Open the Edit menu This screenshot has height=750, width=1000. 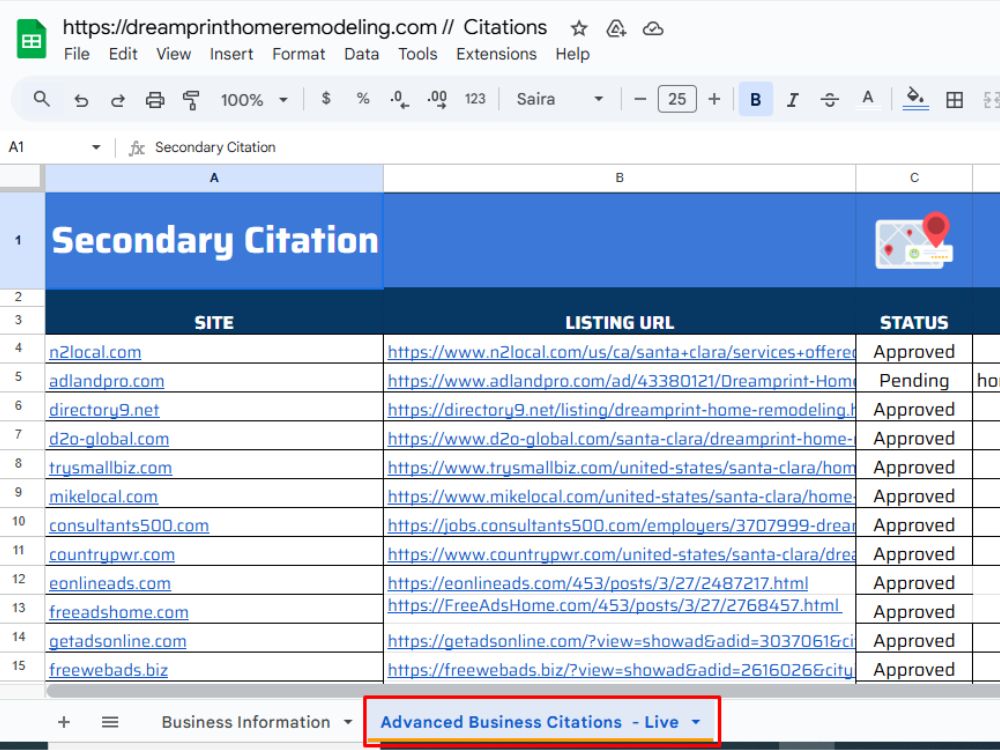(123, 54)
